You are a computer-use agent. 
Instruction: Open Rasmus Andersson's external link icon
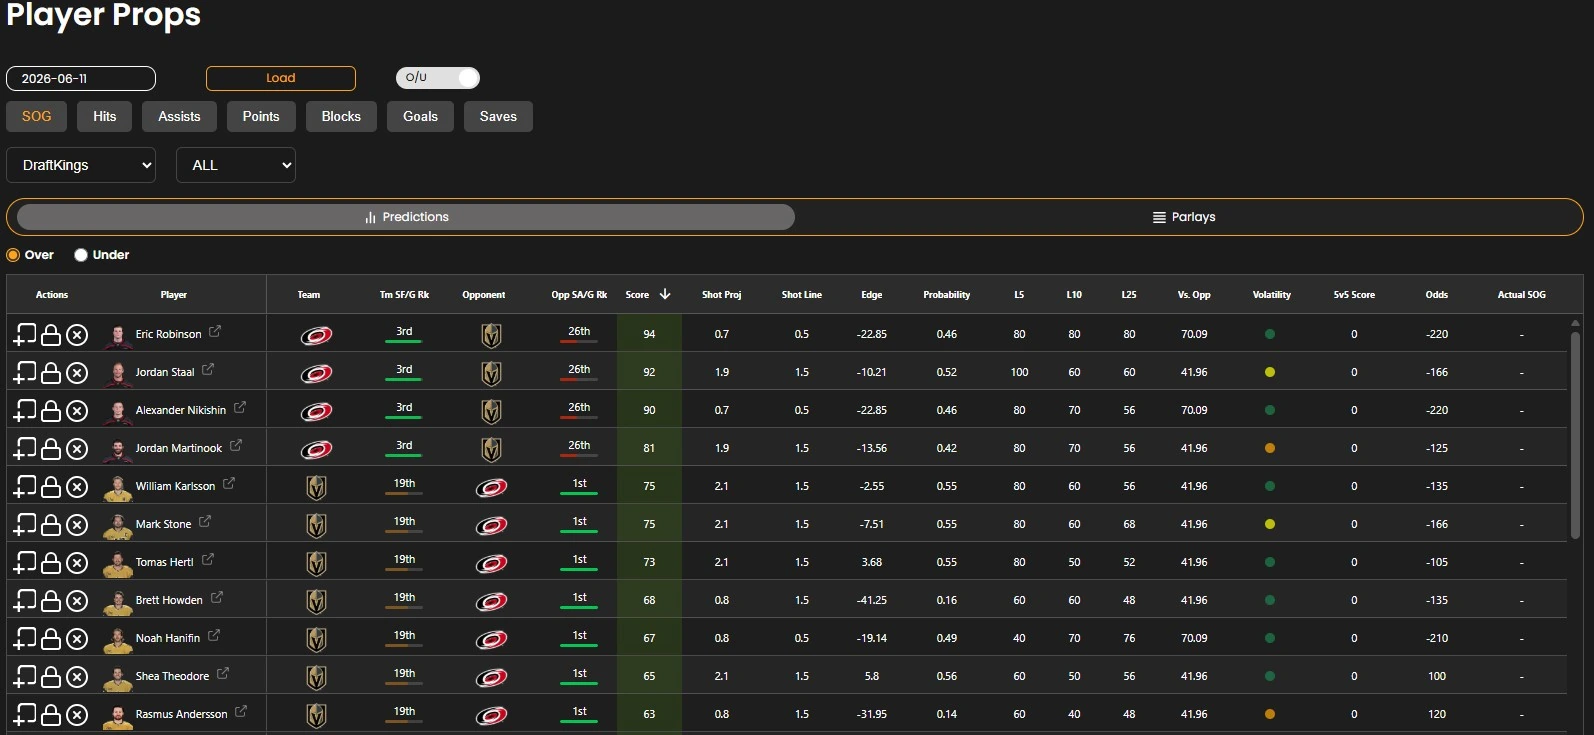241,711
